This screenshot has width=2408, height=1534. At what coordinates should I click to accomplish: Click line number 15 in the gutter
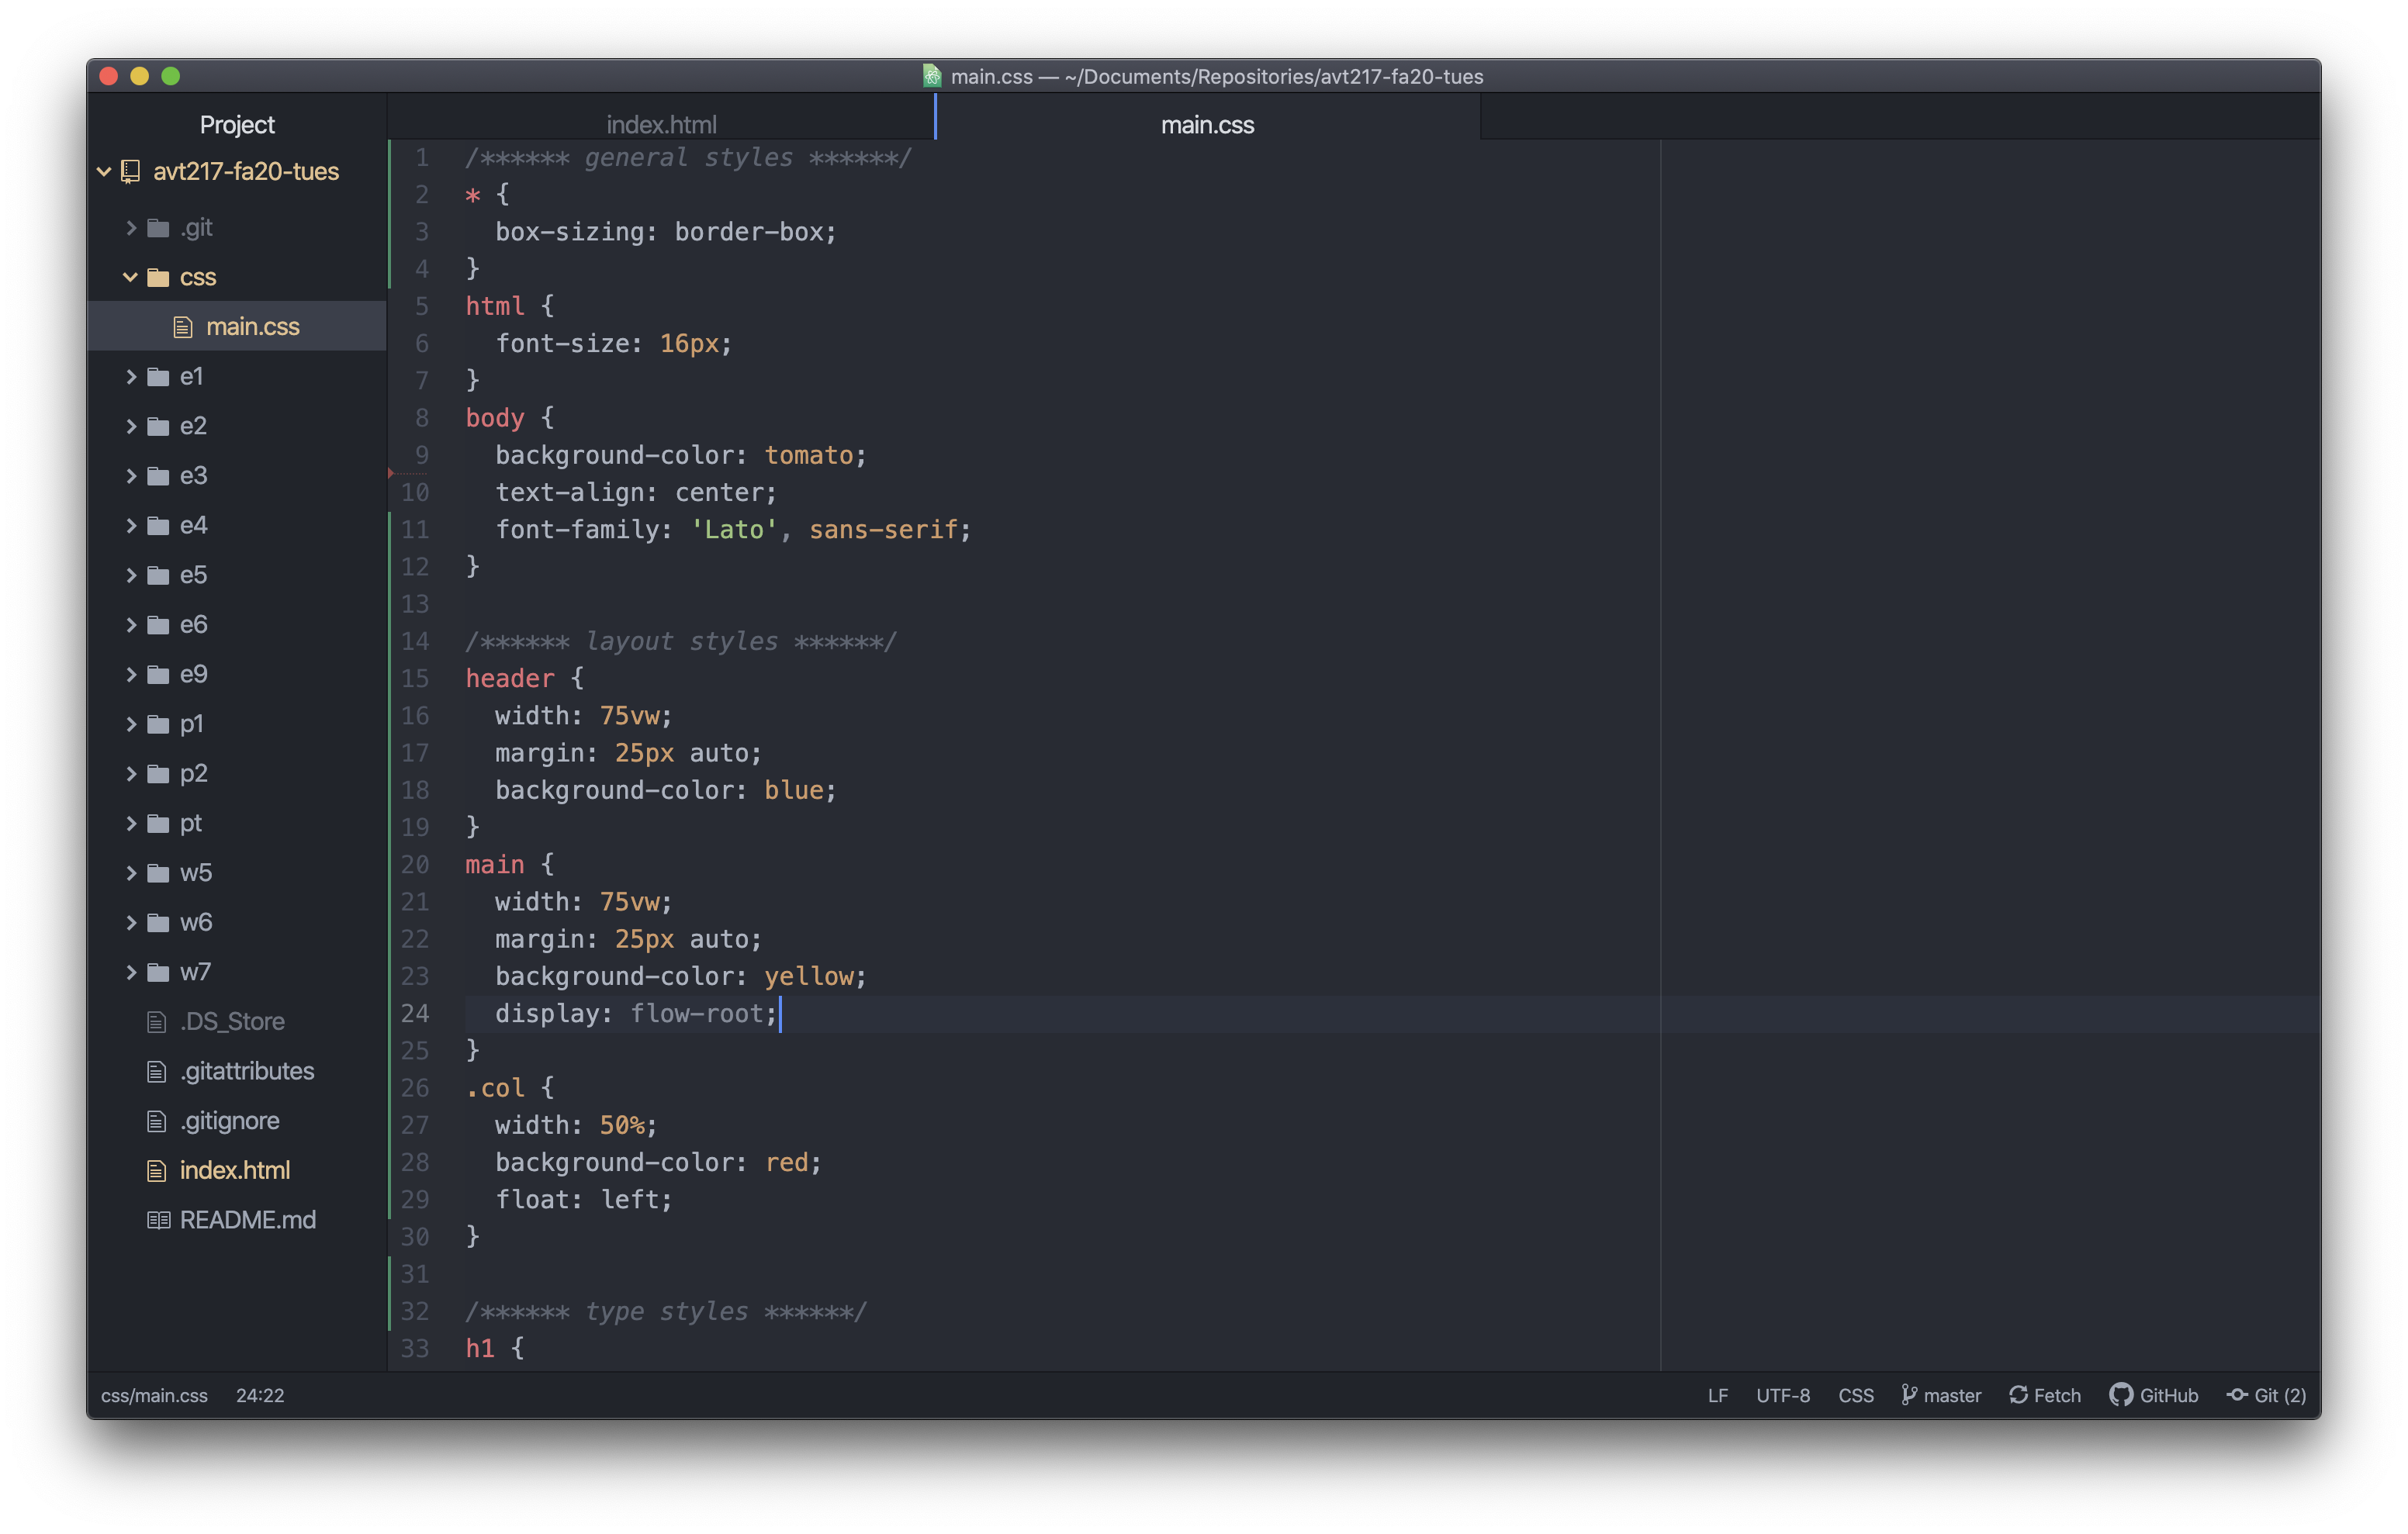pos(415,679)
